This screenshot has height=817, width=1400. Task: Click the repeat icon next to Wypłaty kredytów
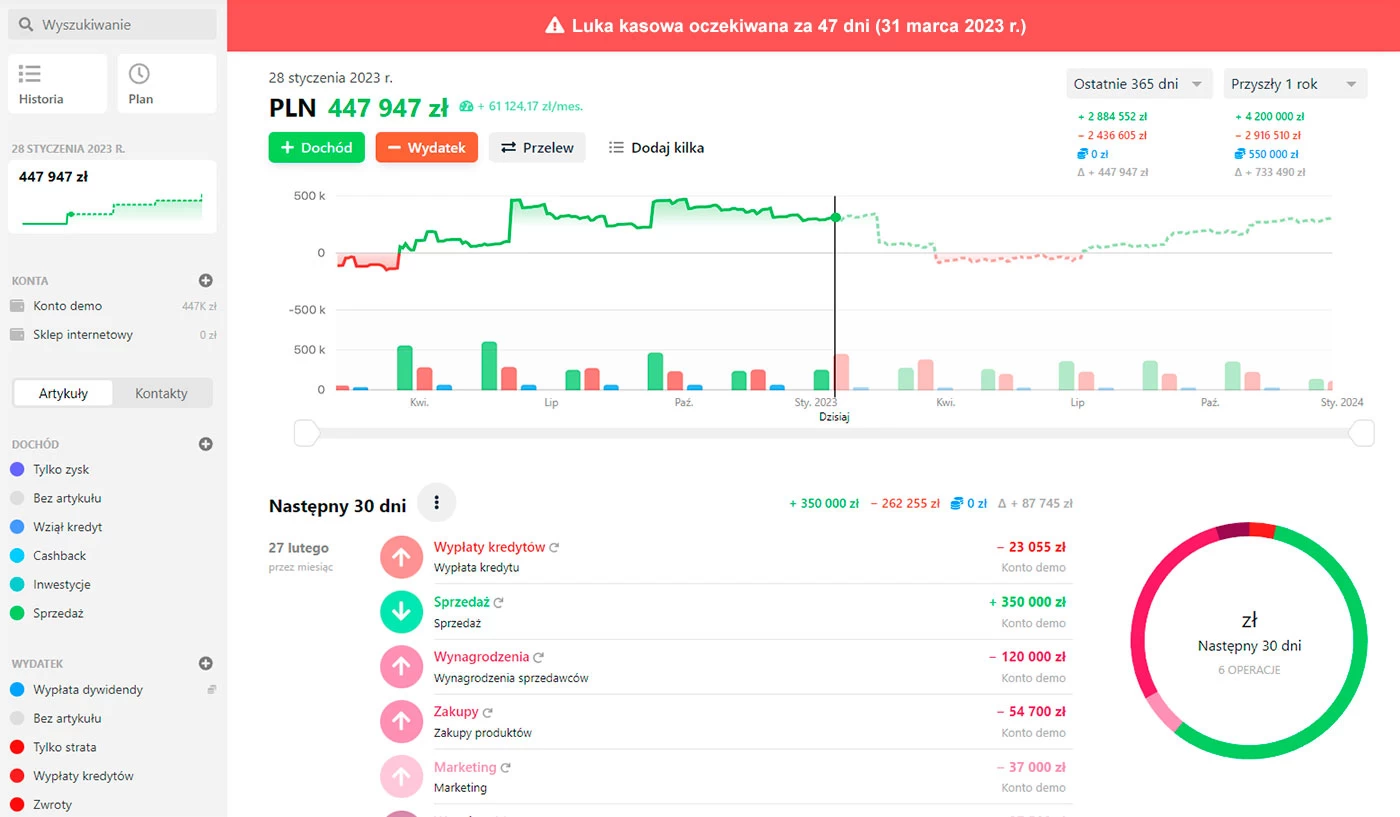click(554, 548)
